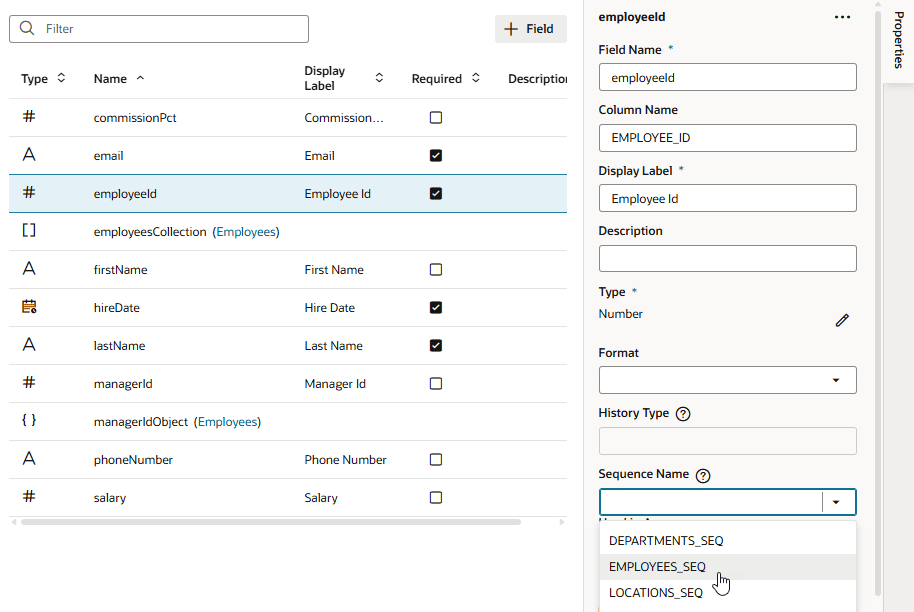Click the Sequence Name help icon
Viewport: 914px width, 612px height.
tap(702, 476)
